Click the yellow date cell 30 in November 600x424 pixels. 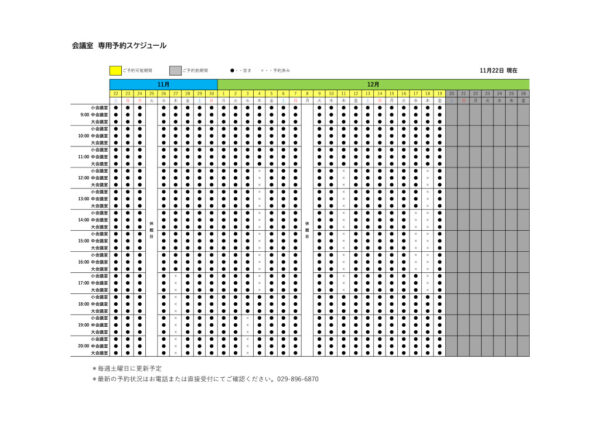pos(212,94)
